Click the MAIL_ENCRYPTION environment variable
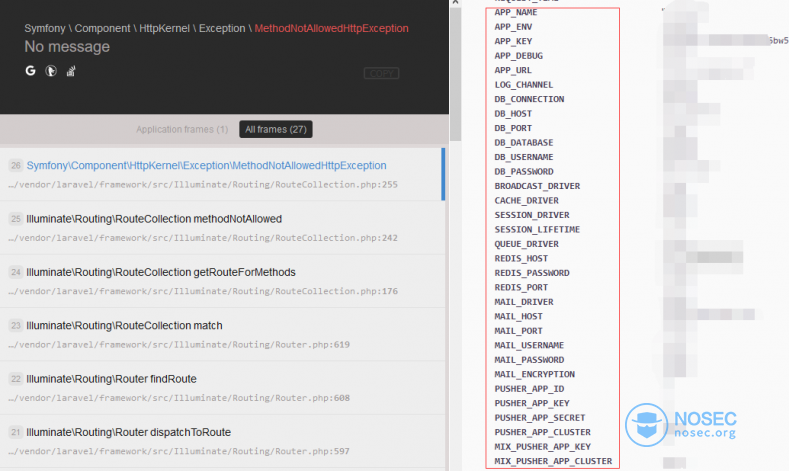The width and height of the screenshot is (789, 471). tap(534, 375)
